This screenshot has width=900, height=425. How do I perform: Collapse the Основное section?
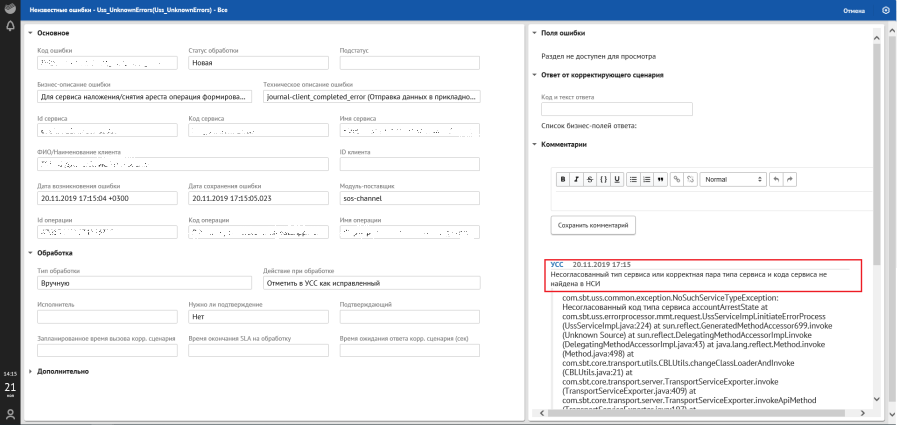[30, 33]
